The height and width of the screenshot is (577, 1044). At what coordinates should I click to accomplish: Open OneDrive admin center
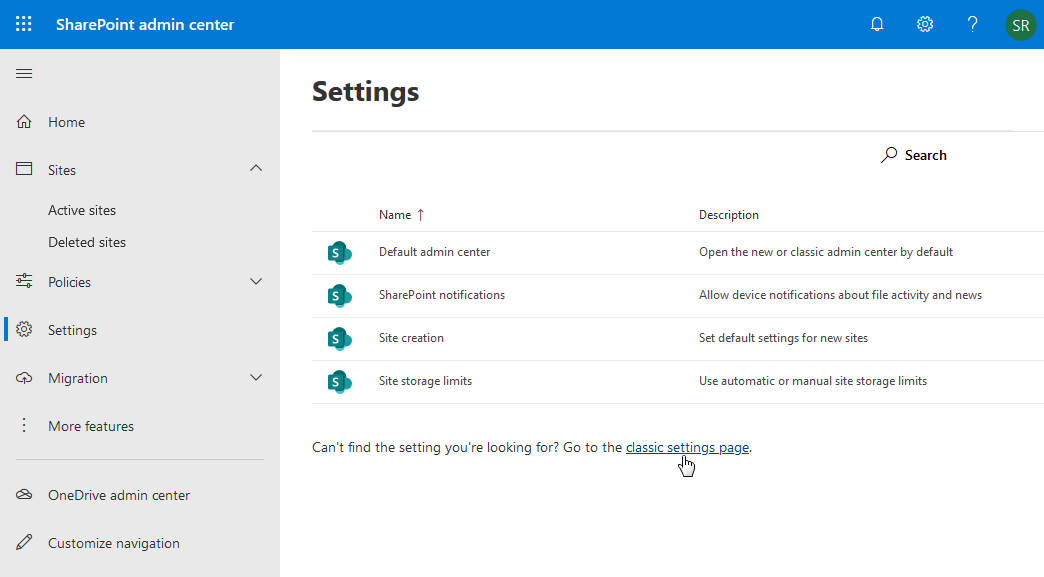pyautogui.click(x=119, y=495)
